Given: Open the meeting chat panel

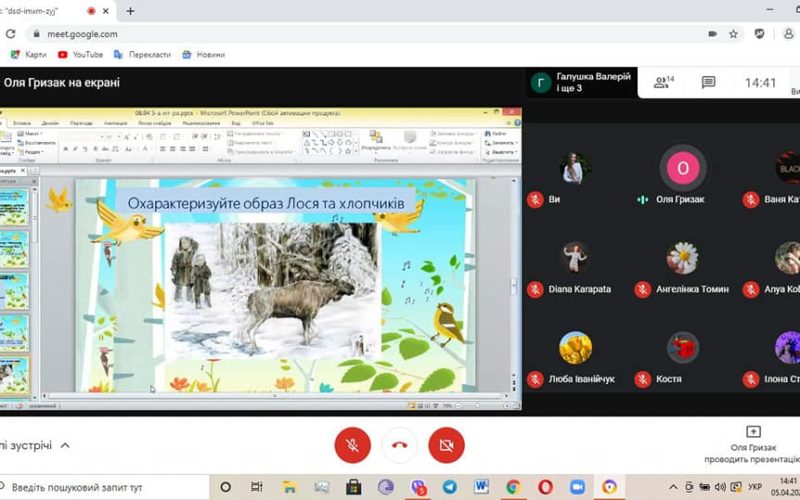Looking at the screenshot, I should (x=708, y=83).
